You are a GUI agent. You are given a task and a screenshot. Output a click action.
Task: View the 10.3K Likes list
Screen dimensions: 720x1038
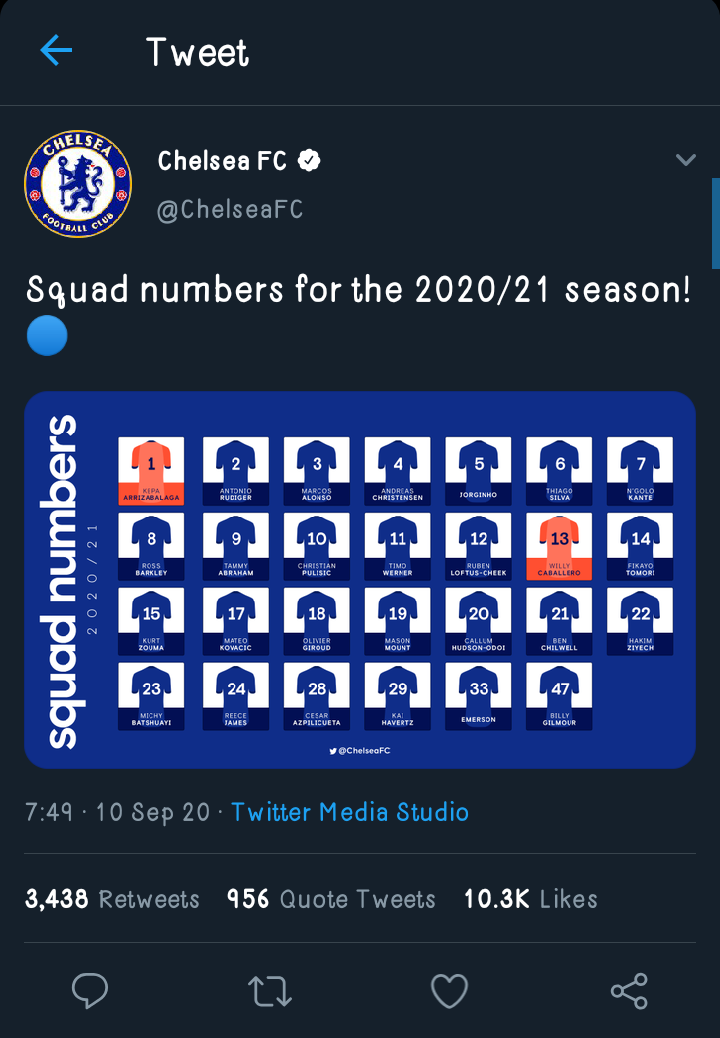530,899
